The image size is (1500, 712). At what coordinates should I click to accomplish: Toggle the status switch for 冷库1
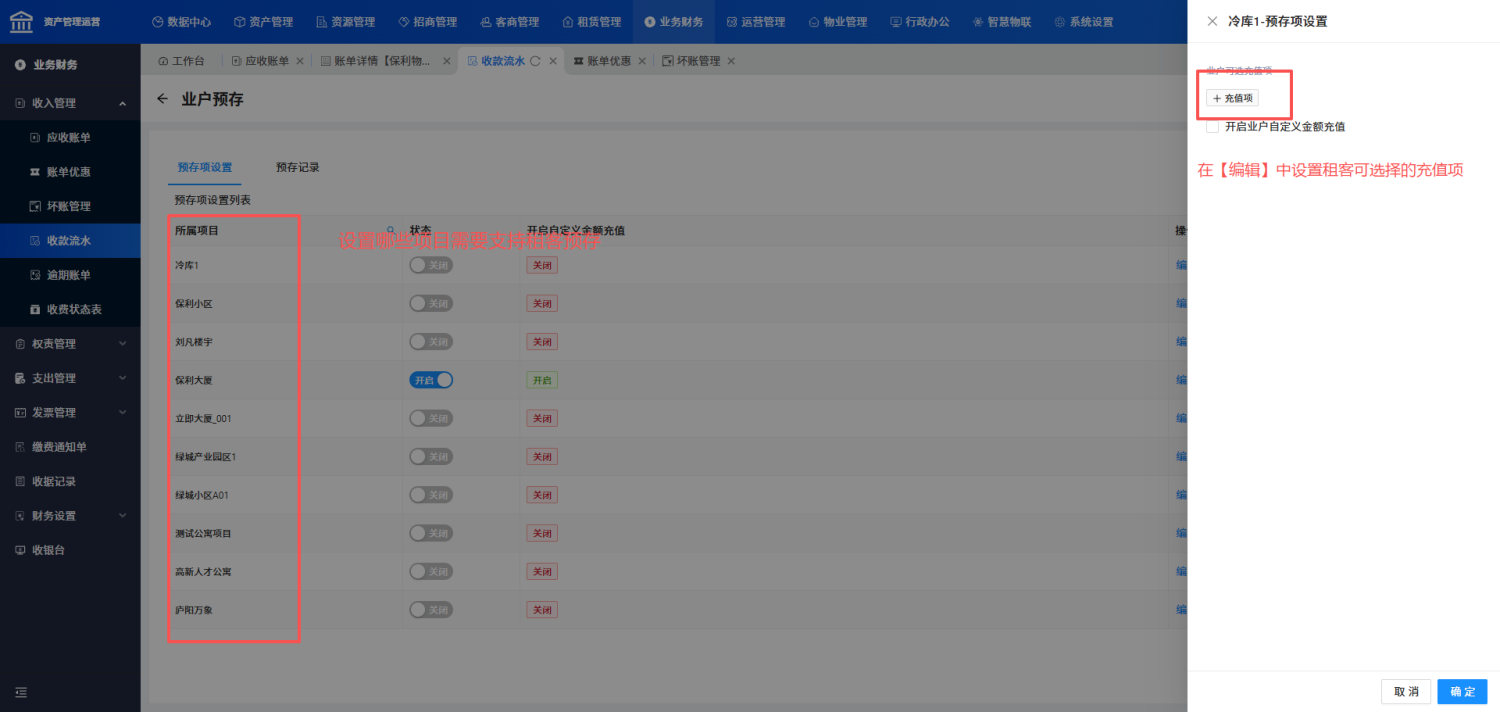pos(431,265)
